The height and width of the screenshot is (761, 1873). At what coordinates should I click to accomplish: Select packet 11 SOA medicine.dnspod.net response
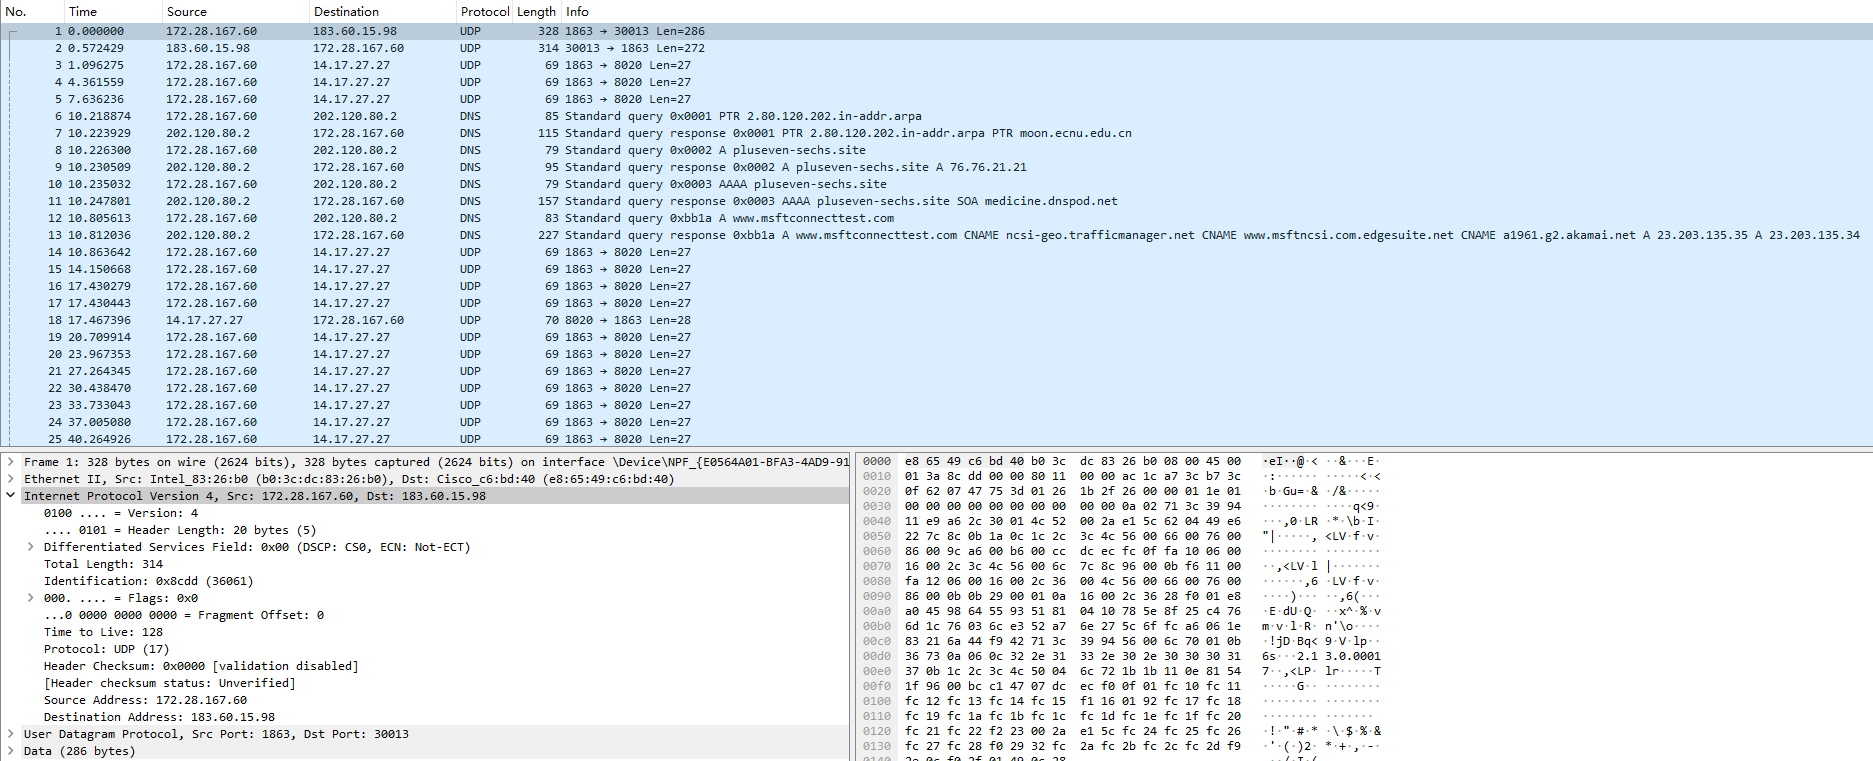(936, 201)
